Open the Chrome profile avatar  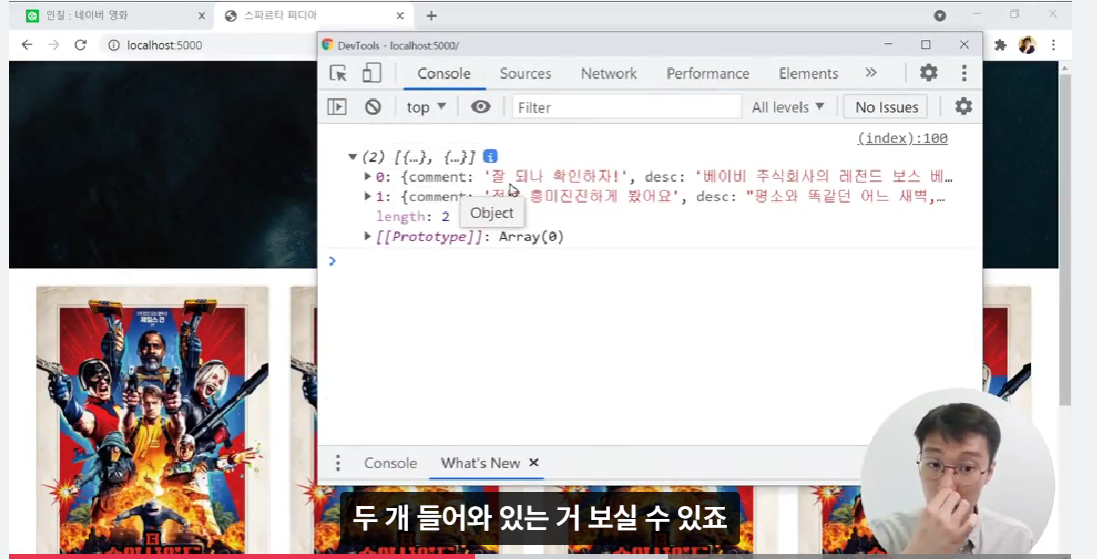(1027, 45)
